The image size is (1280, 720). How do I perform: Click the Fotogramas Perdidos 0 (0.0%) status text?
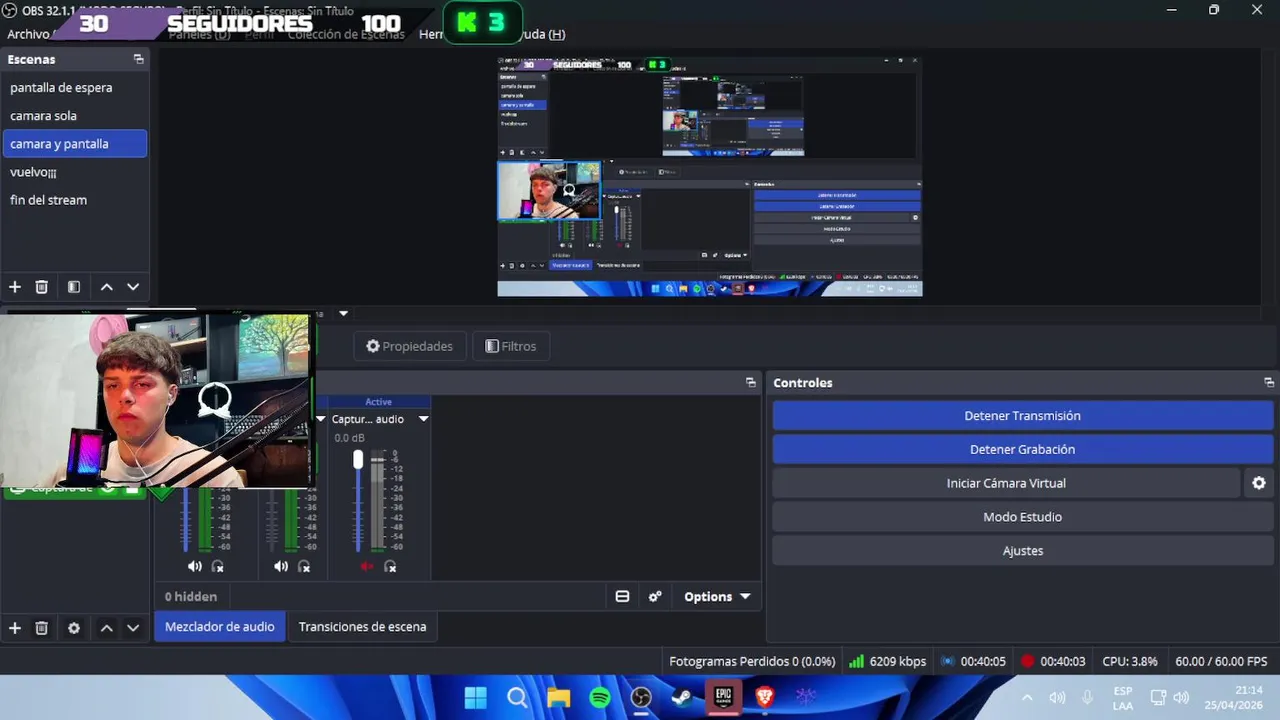(x=752, y=661)
